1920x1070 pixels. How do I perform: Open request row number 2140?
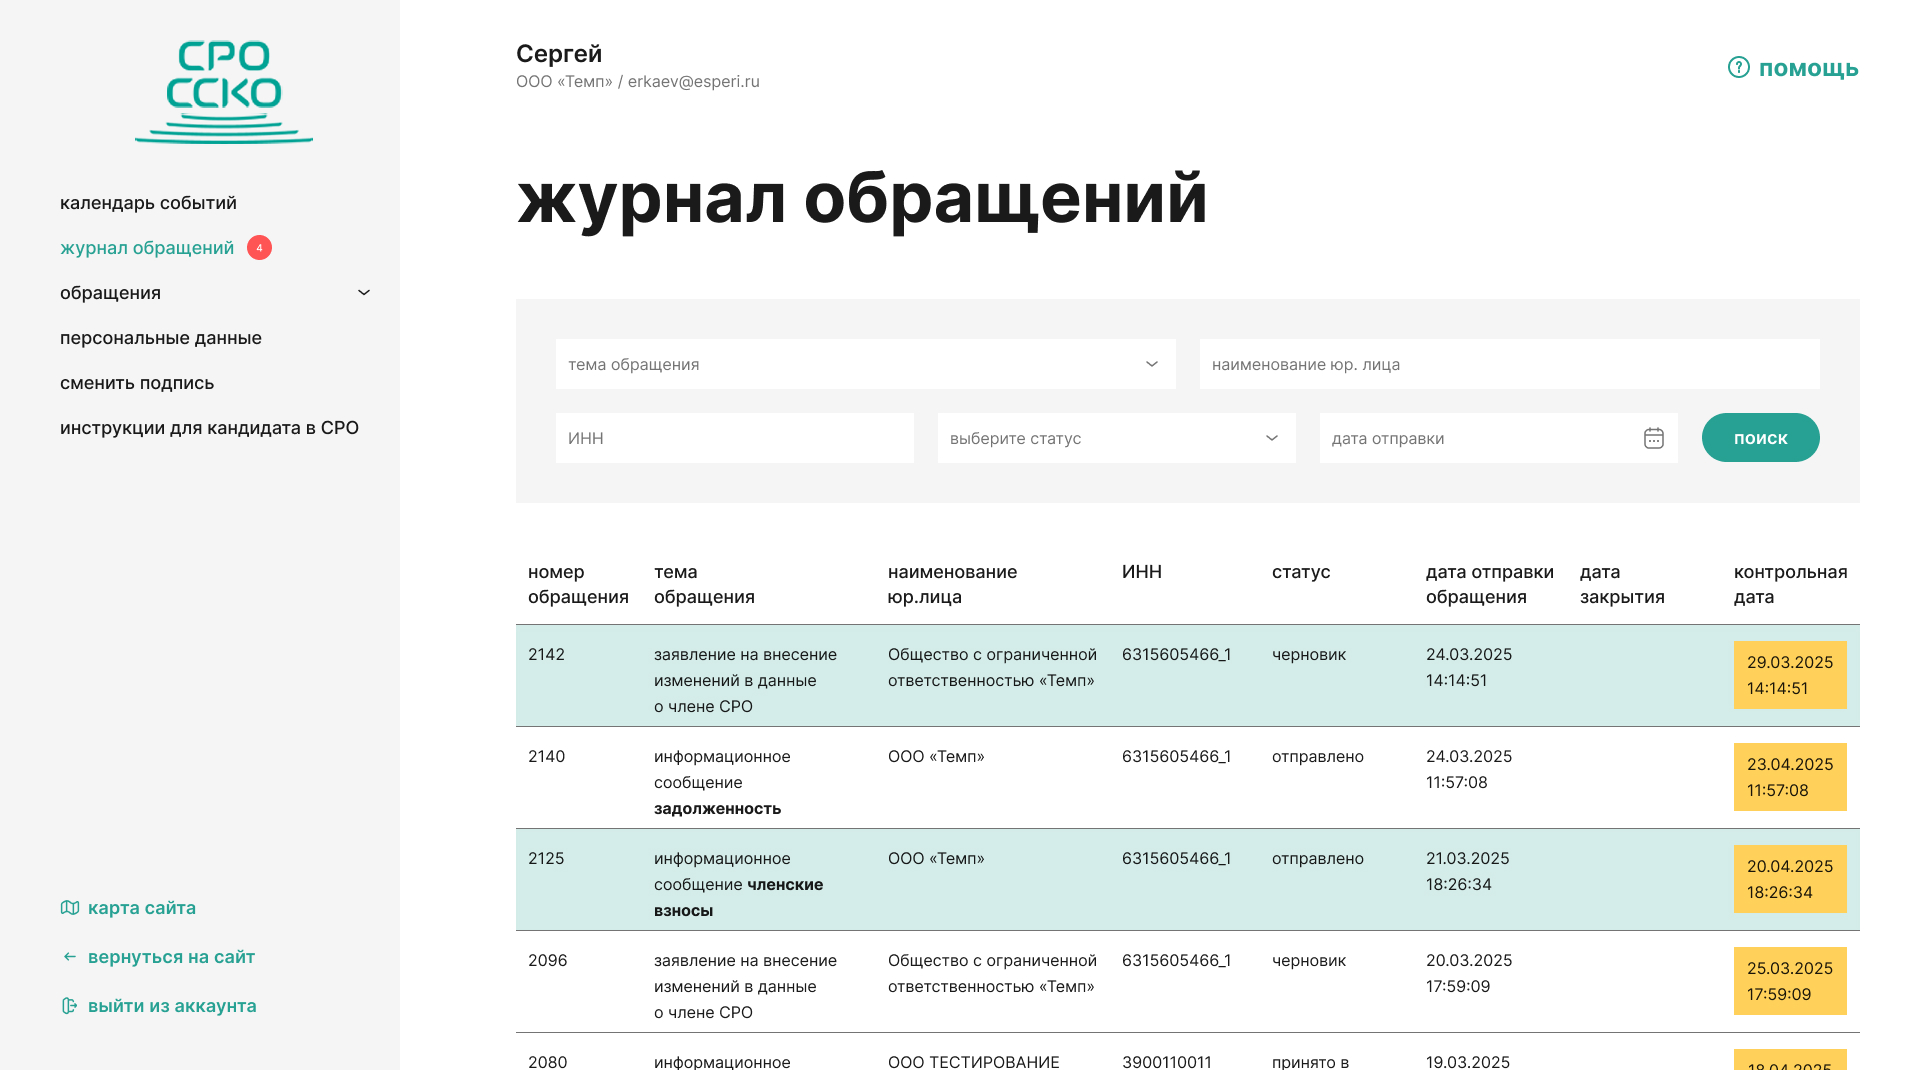click(x=547, y=757)
